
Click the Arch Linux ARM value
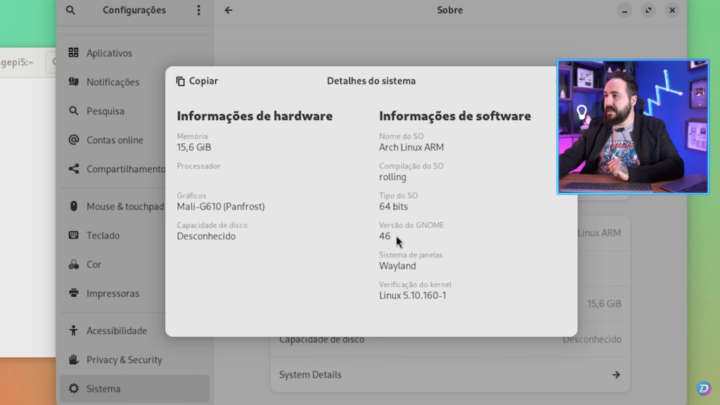click(411, 147)
